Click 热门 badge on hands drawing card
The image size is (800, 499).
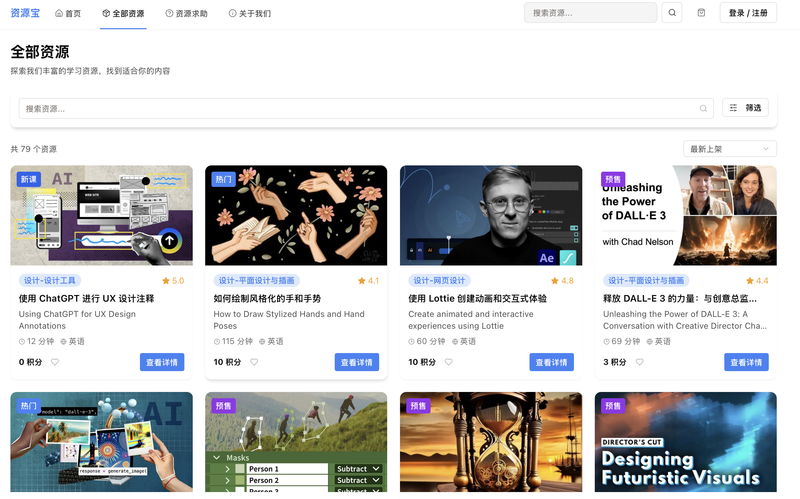[x=223, y=179]
